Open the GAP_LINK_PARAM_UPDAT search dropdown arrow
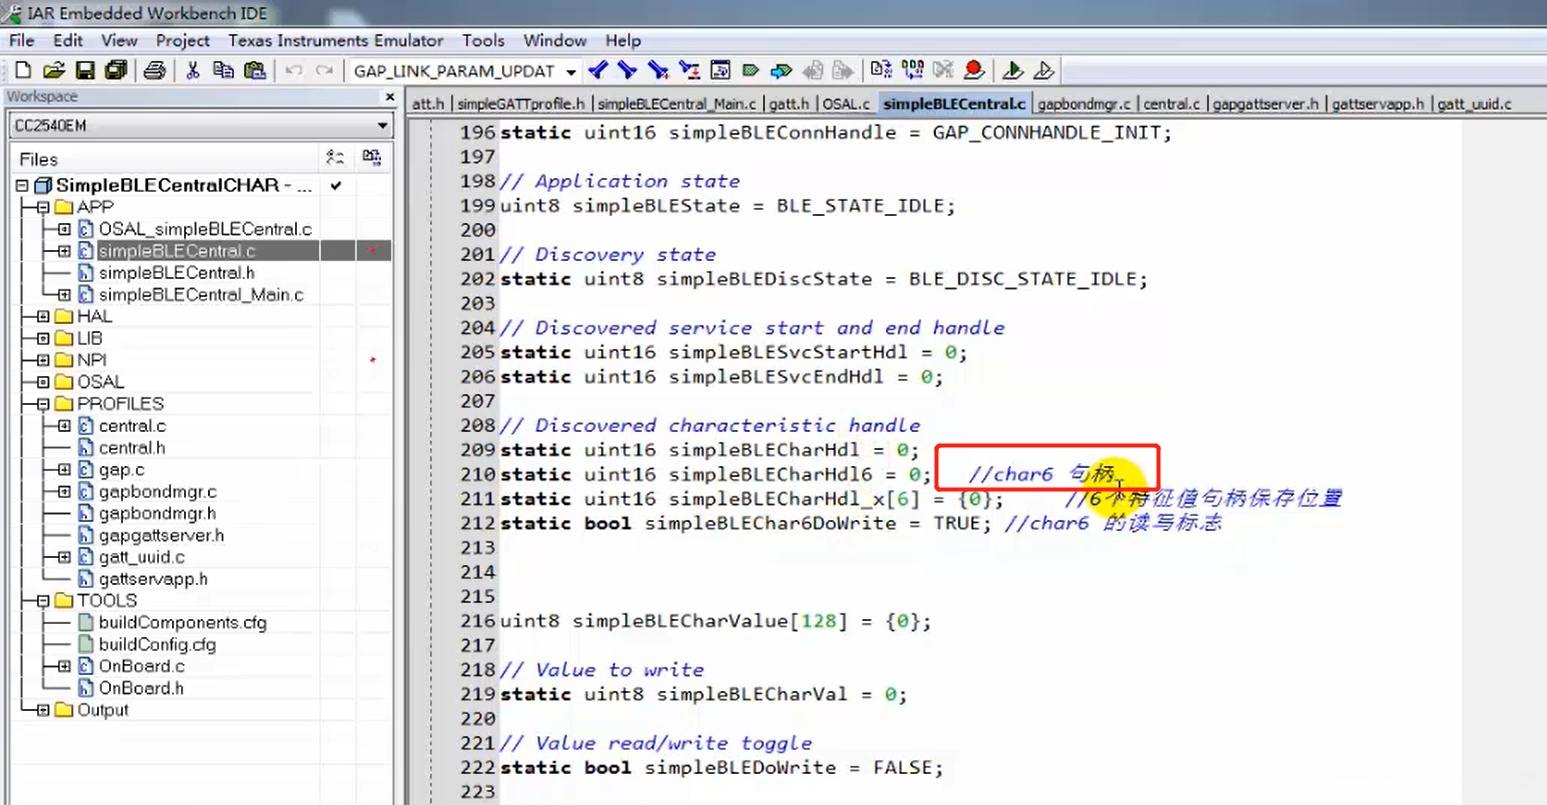Viewport: 1547px width, 805px height. tap(571, 71)
